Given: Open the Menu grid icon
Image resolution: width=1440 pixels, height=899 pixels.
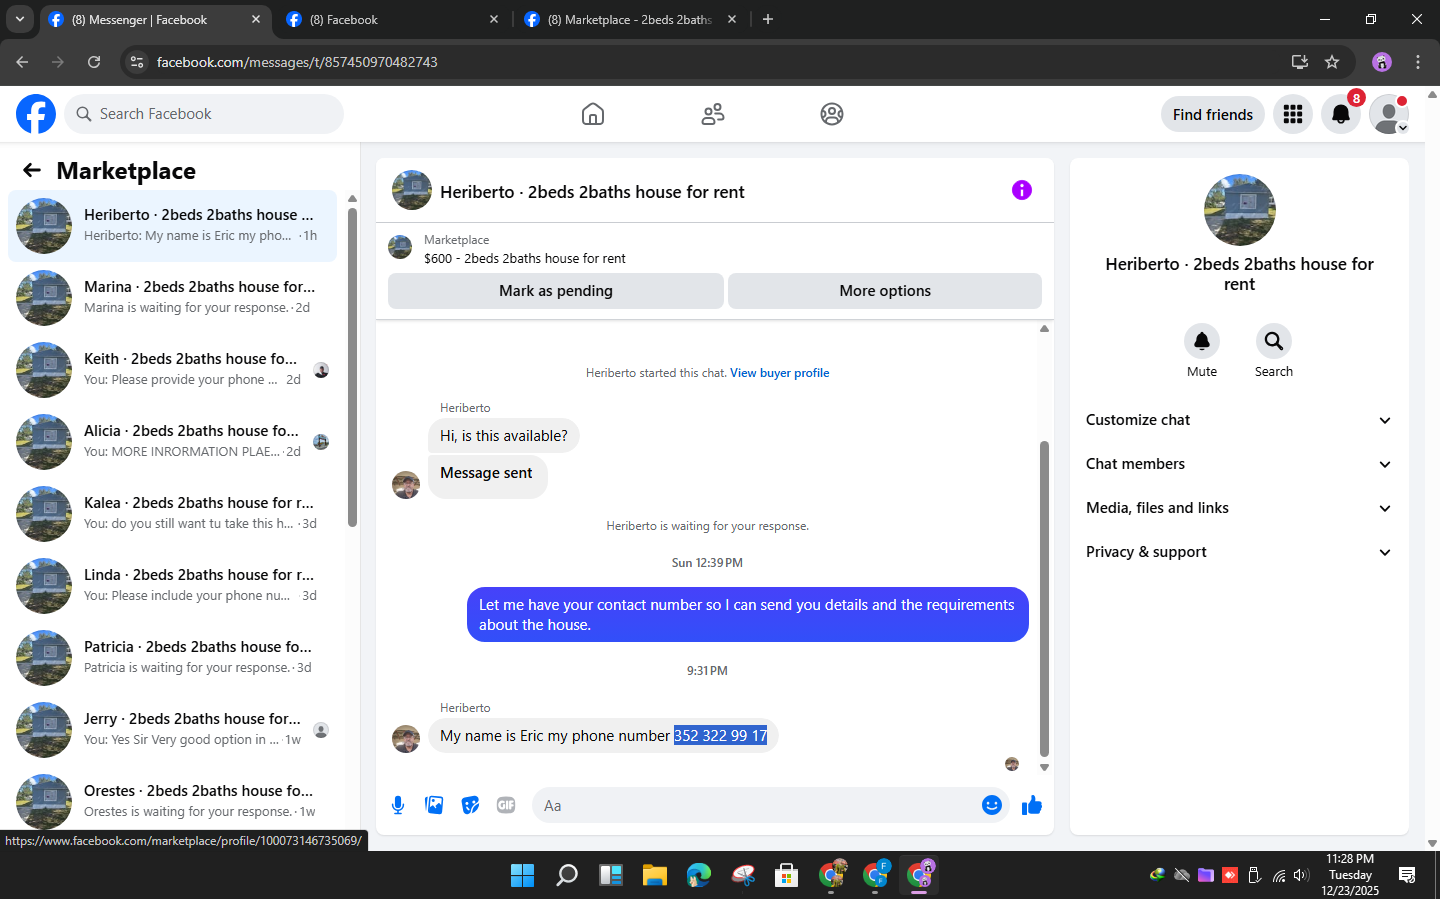Looking at the screenshot, I should pos(1293,114).
